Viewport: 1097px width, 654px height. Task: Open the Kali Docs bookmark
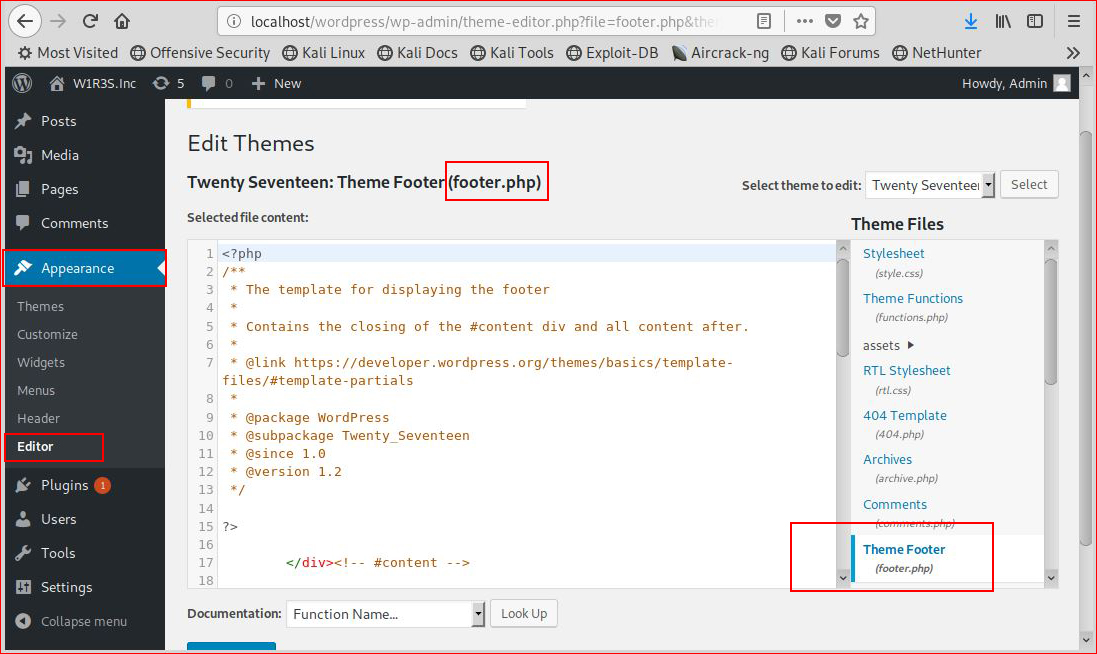pyautogui.click(x=417, y=53)
